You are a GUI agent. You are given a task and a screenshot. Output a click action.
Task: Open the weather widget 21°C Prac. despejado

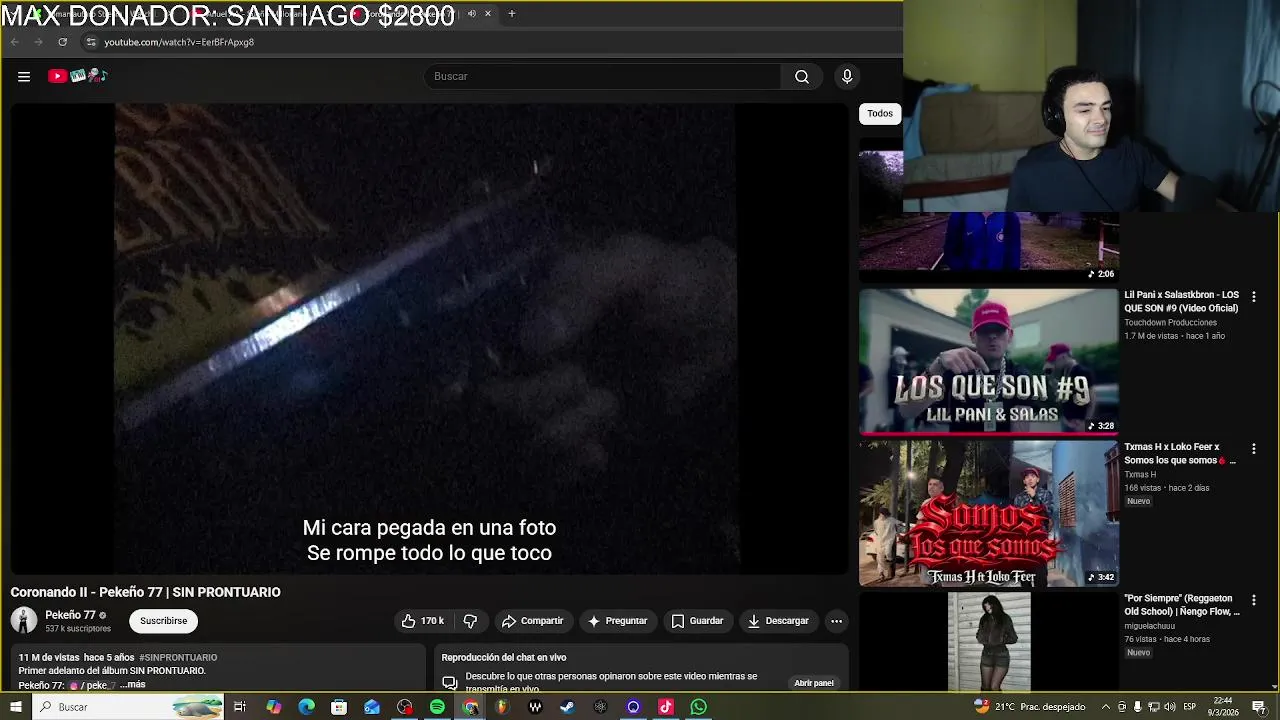tap(1030, 707)
